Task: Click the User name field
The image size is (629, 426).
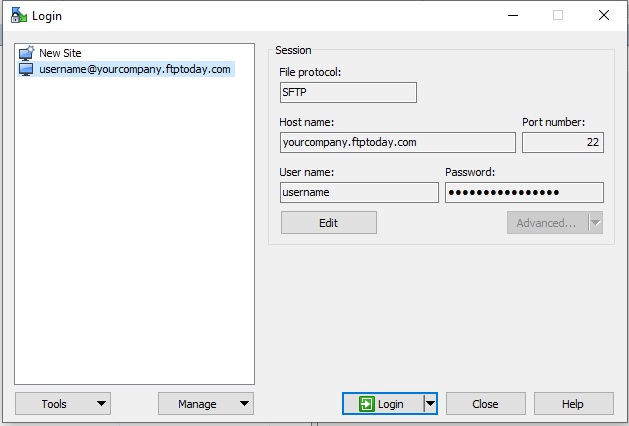Action: point(359,193)
